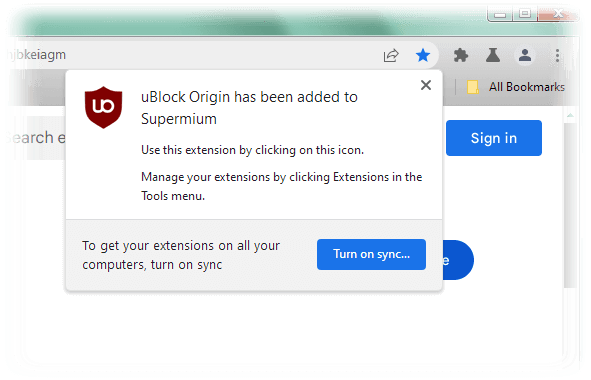Open the user profile avatar icon

[525, 55]
